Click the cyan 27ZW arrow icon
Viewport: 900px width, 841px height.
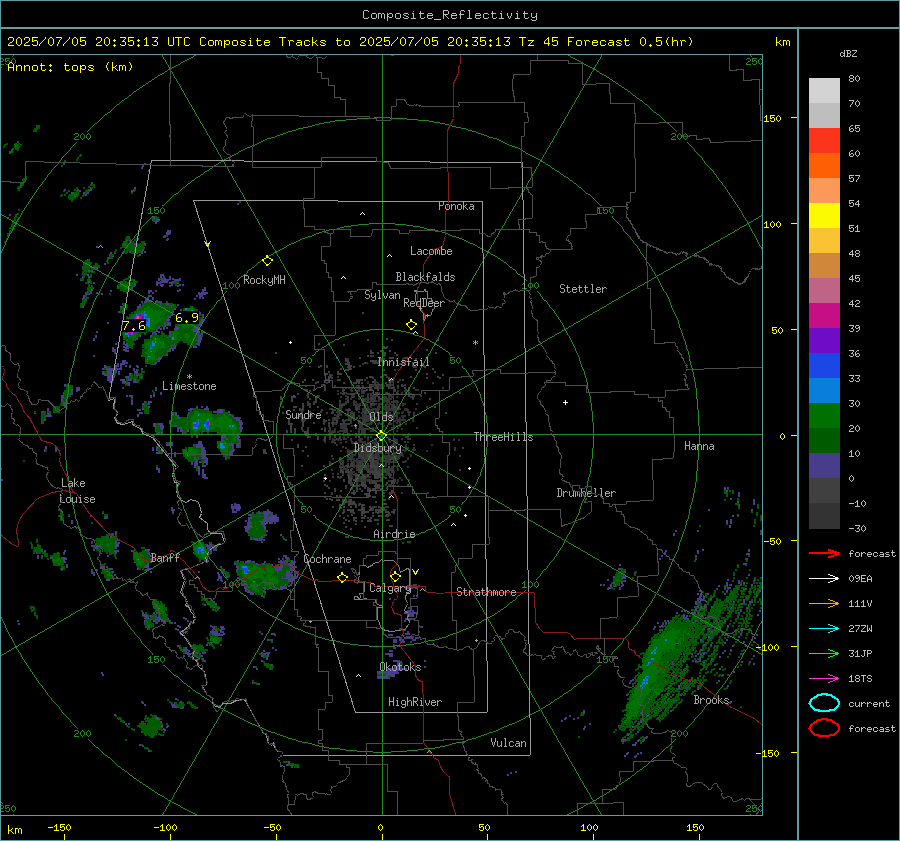click(824, 629)
